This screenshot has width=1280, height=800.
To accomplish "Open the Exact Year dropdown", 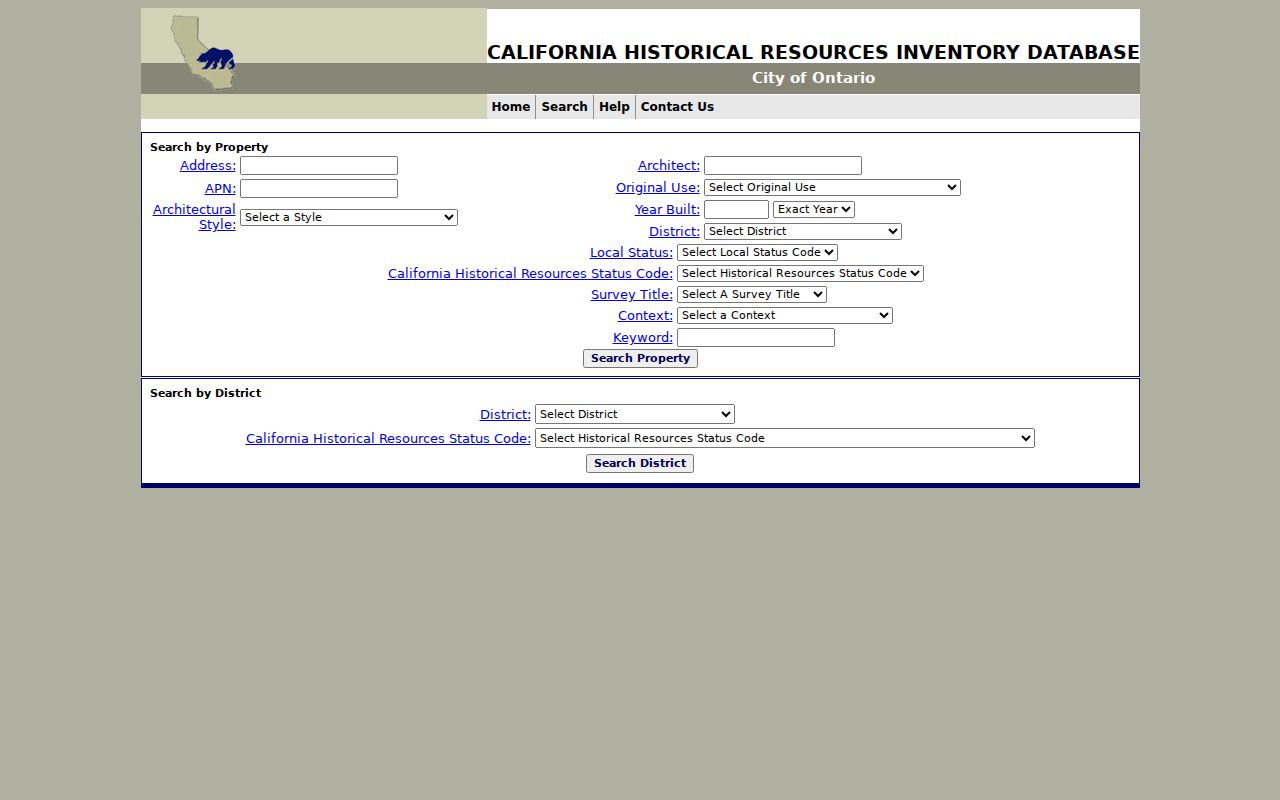I will [814, 209].
